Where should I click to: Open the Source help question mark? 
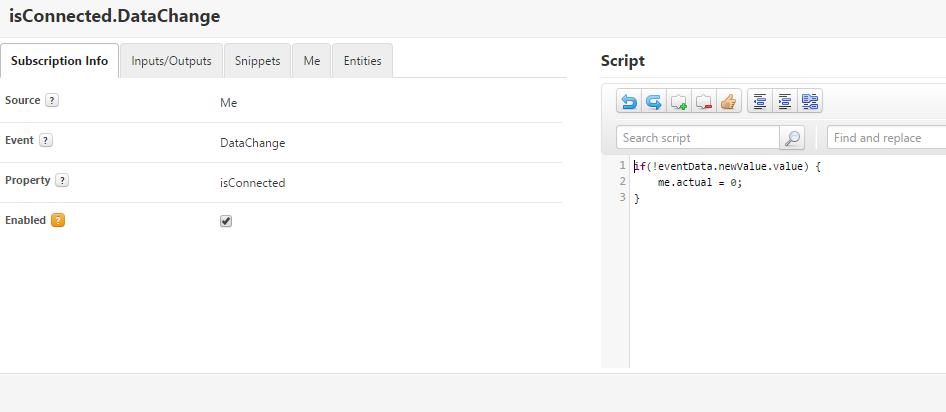tap(52, 100)
